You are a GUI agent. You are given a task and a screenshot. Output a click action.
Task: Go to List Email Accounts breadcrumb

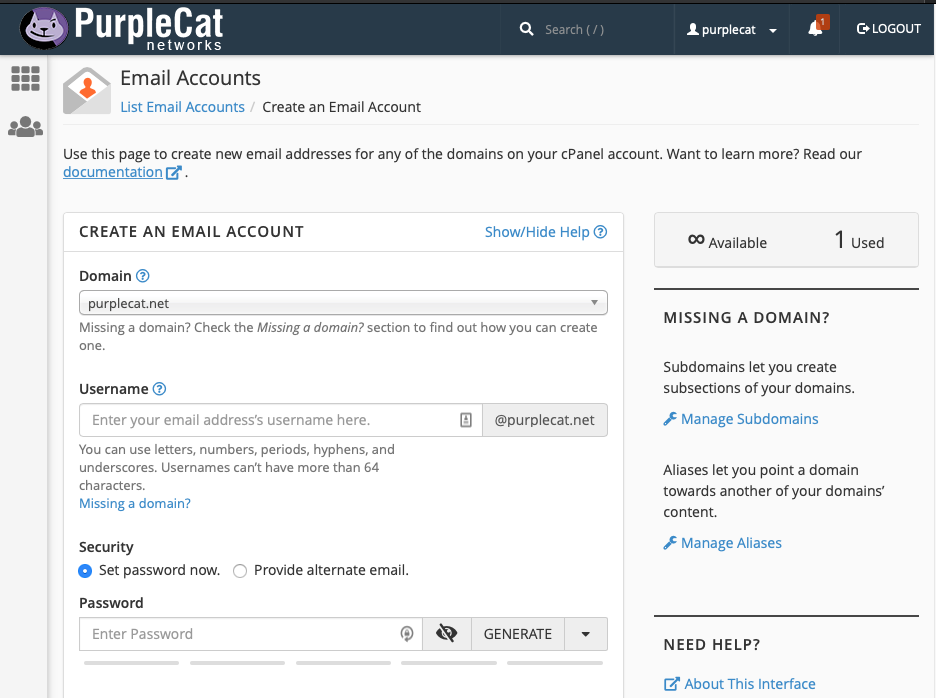182,107
